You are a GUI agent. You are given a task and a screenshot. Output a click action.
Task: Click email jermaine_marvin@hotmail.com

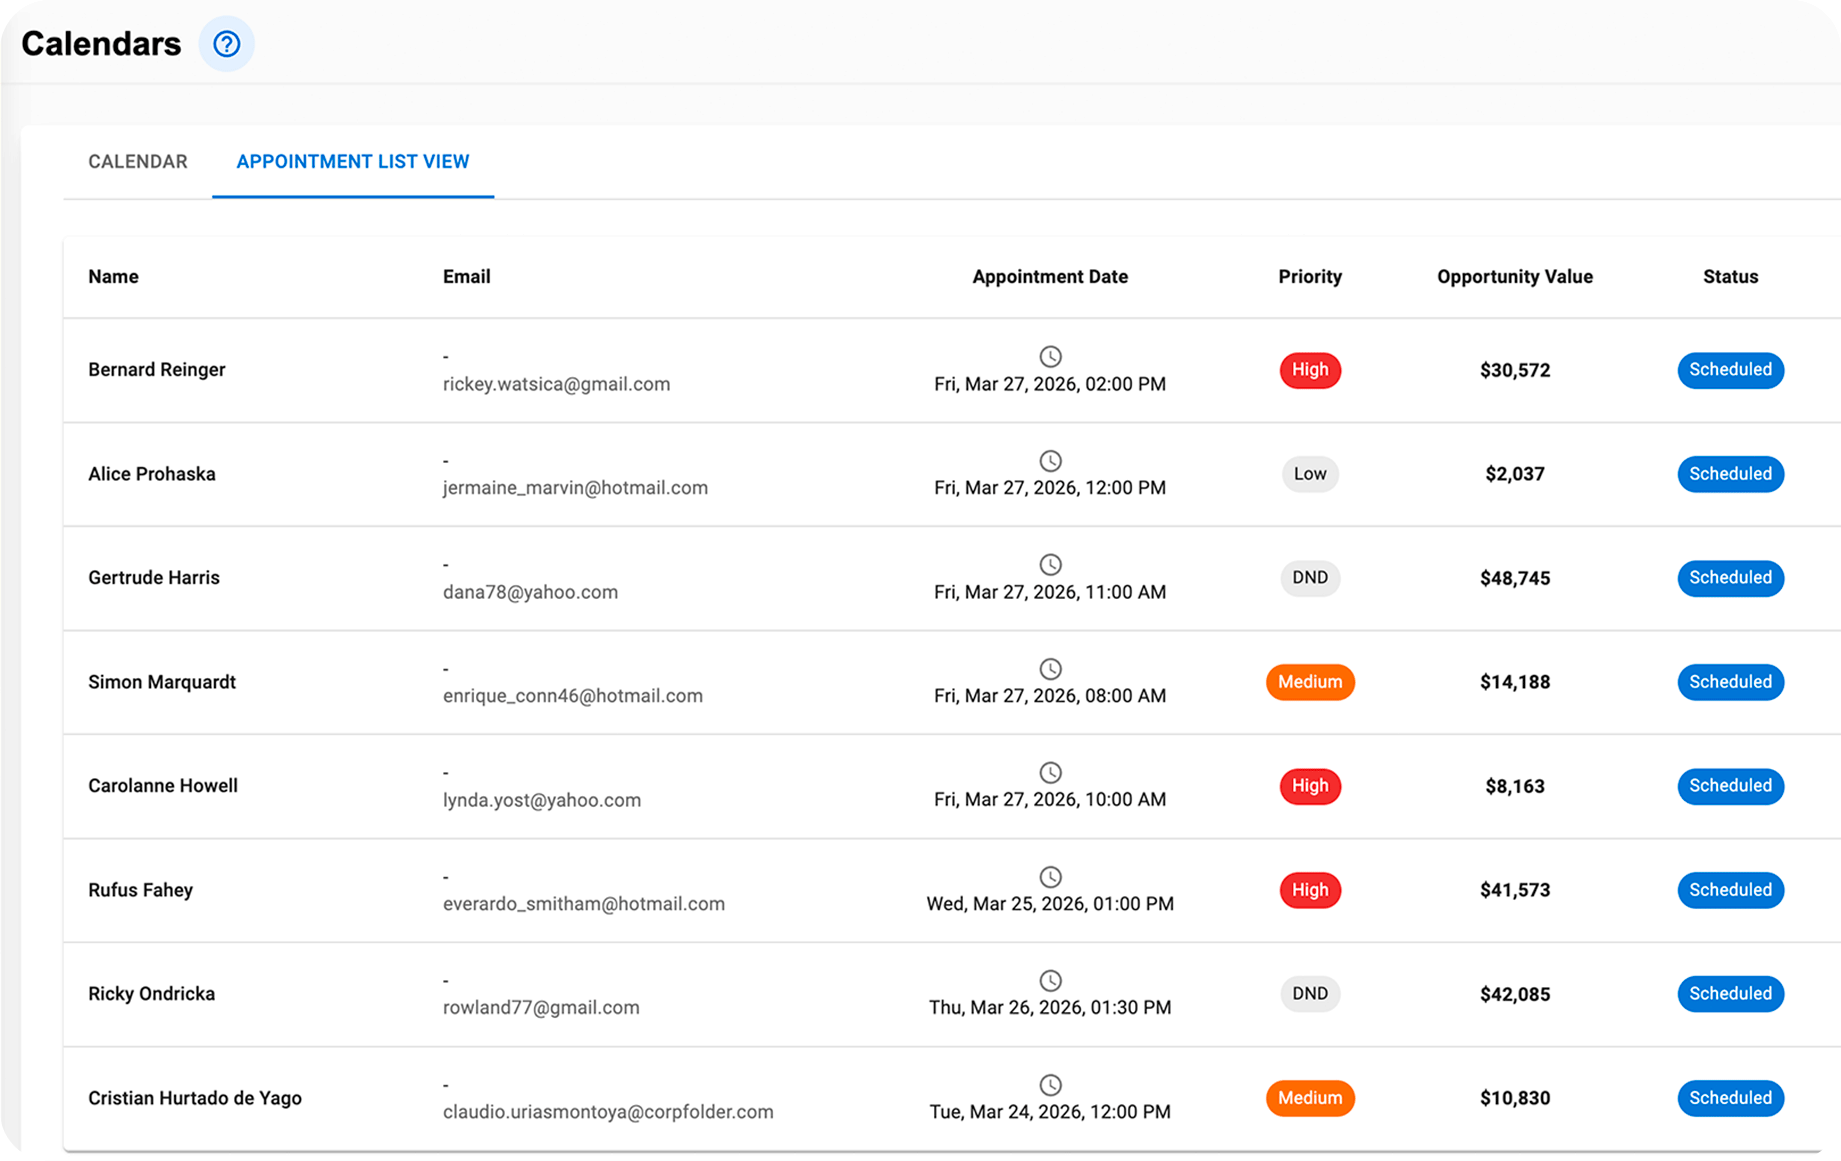[x=575, y=488]
